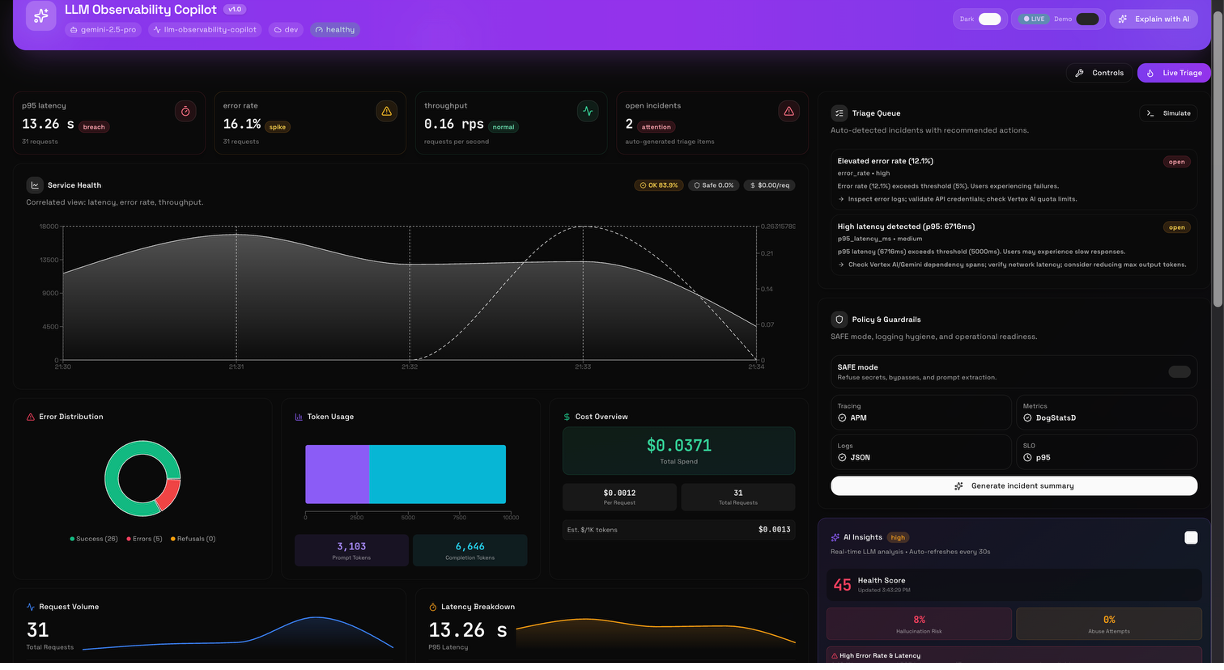Switch to the Controls tab
Image resolution: width=1224 pixels, height=670 pixels.
(x=1098, y=72)
